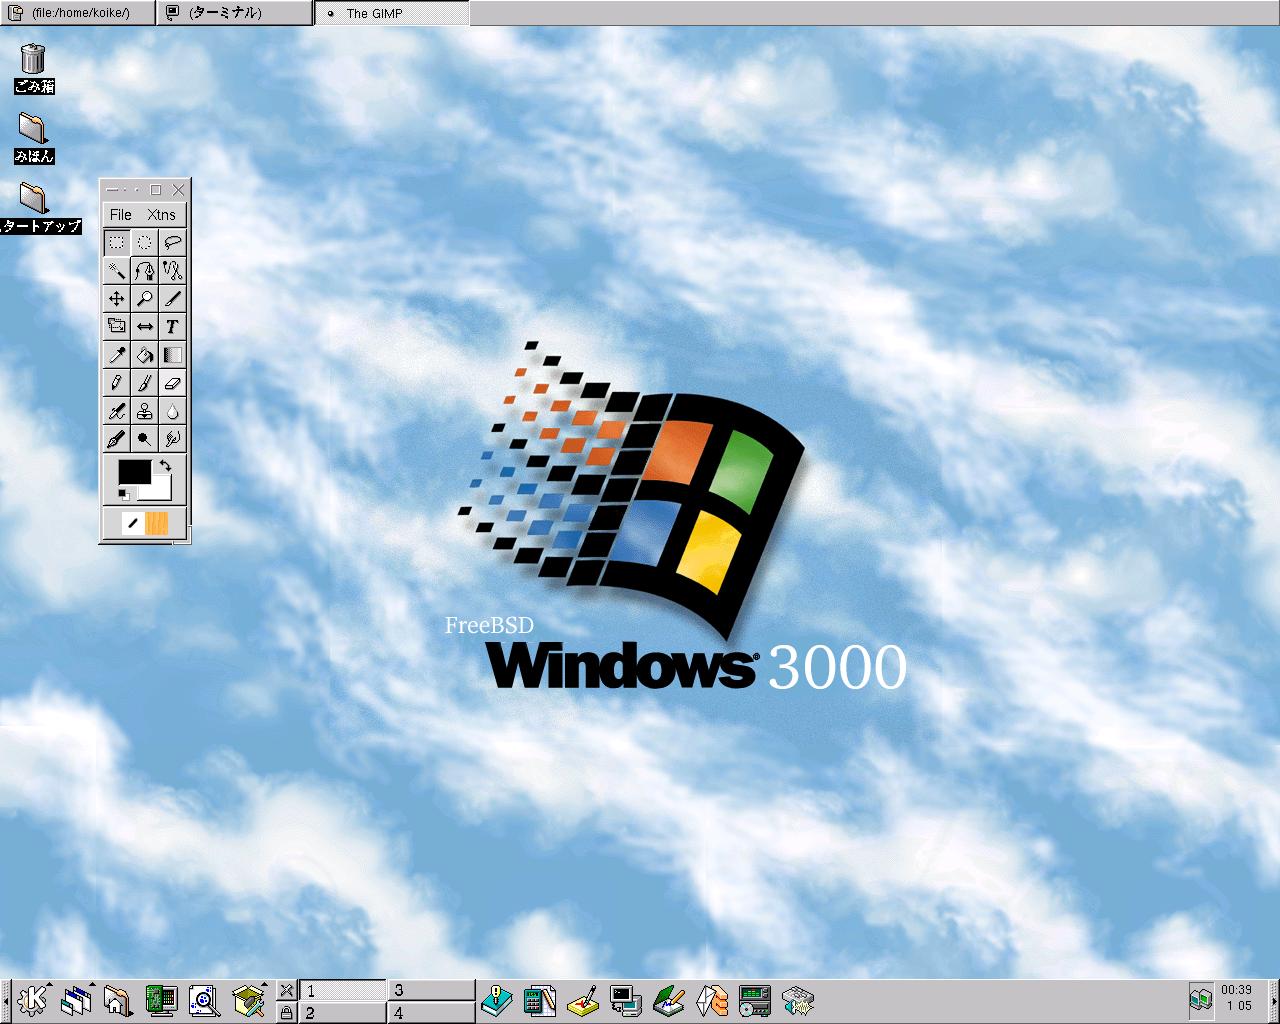Screen dimensions: 1280x1024
Task: Select the Blend gradient tool
Action: (x=173, y=354)
